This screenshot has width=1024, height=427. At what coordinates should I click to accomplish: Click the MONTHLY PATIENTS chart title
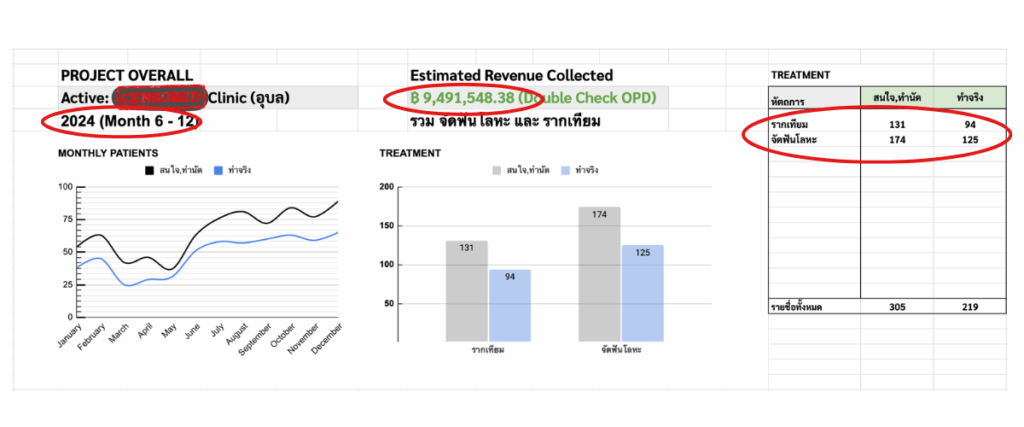pos(107,153)
